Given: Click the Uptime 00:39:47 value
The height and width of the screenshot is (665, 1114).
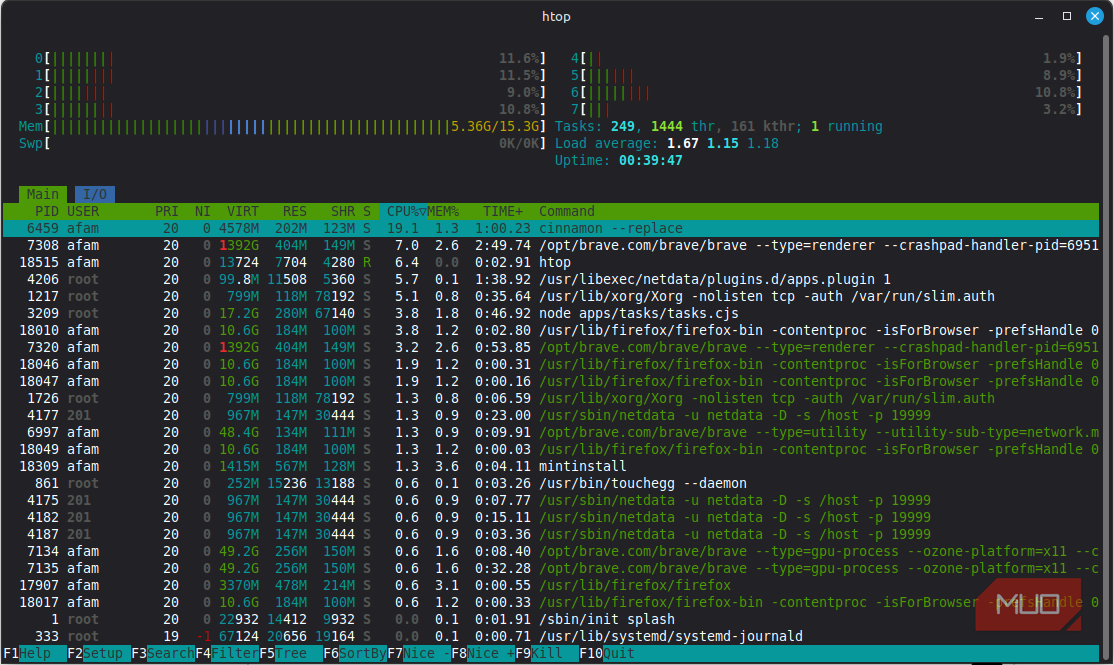Looking at the screenshot, I should (650, 161).
